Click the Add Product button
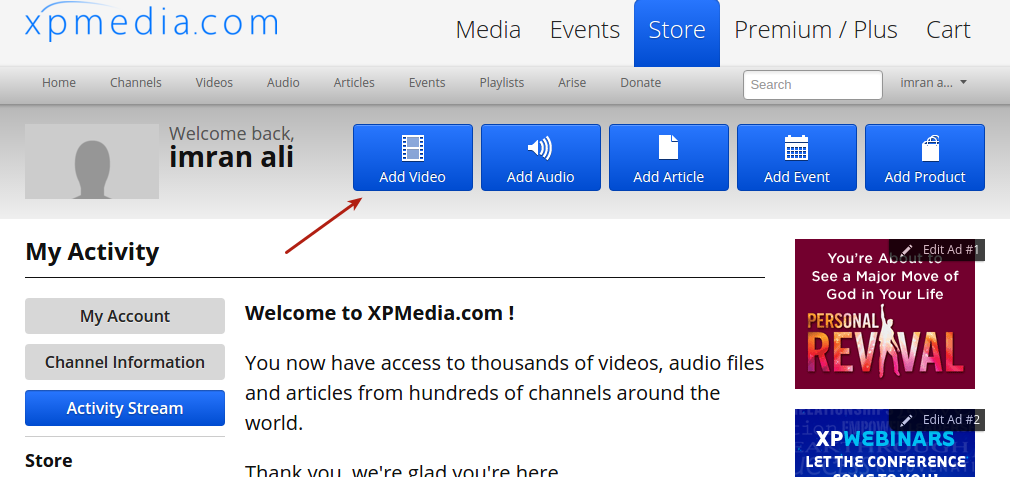The image size is (1010, 477). [925, 158]
